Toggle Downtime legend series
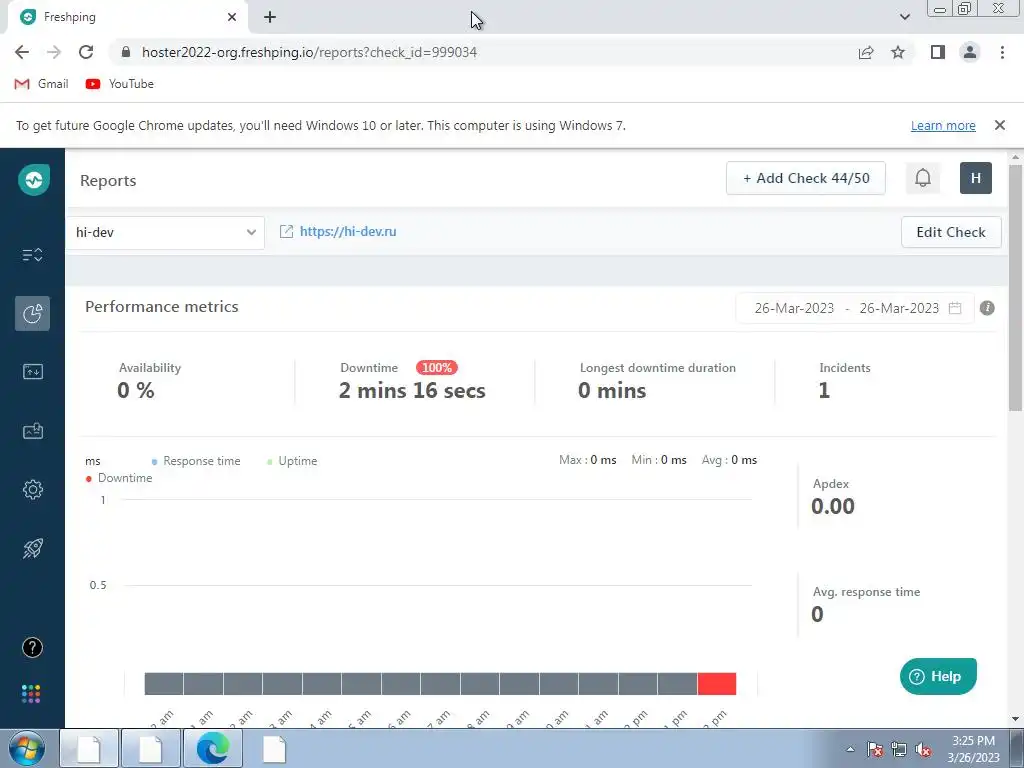The image size is (1024, 768). [x=119, y=478]
